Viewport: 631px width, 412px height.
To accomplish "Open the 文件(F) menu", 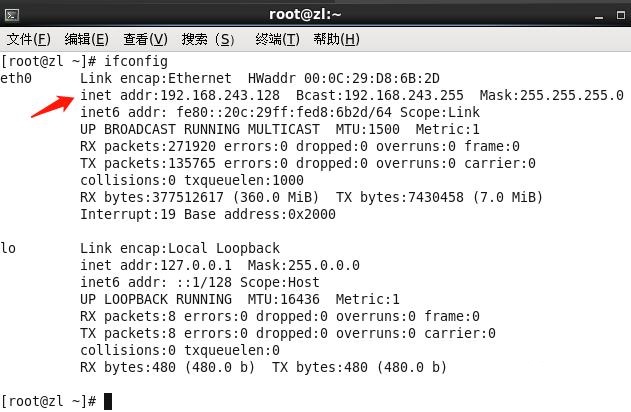I will point(28,39).
